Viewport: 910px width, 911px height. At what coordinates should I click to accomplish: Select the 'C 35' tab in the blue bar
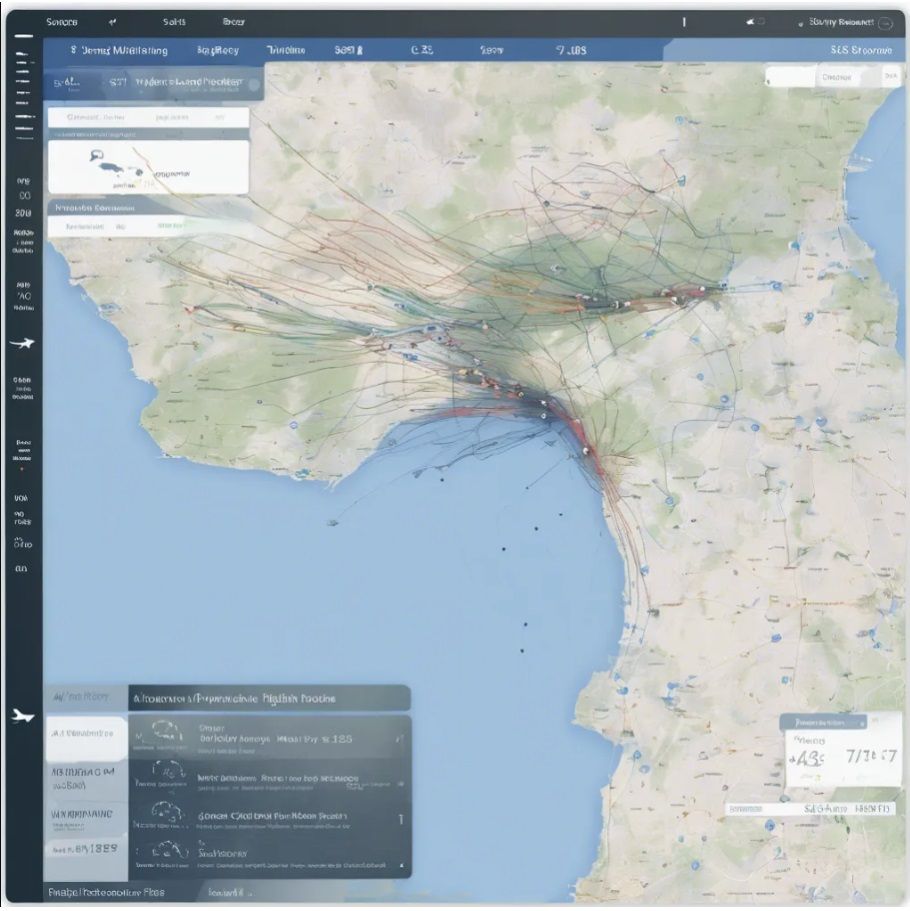[423, 50]
